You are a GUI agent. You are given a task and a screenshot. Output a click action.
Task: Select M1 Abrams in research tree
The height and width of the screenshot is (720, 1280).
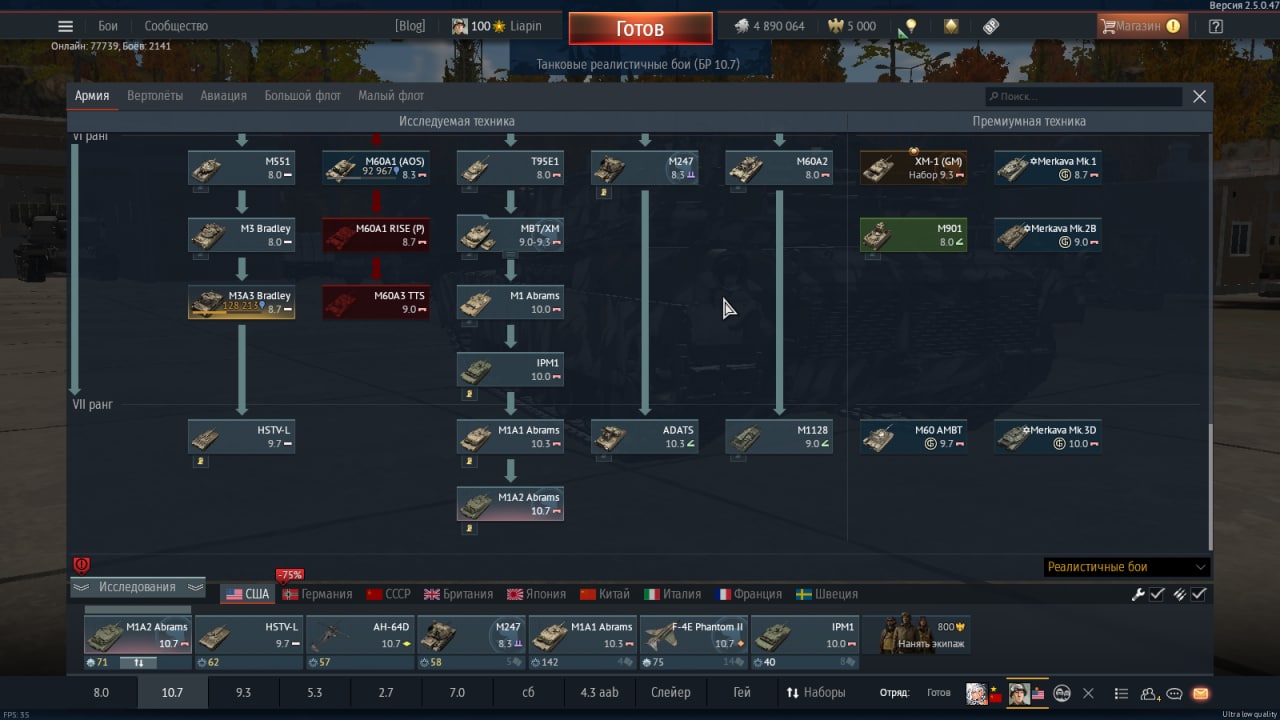[510, 302]
